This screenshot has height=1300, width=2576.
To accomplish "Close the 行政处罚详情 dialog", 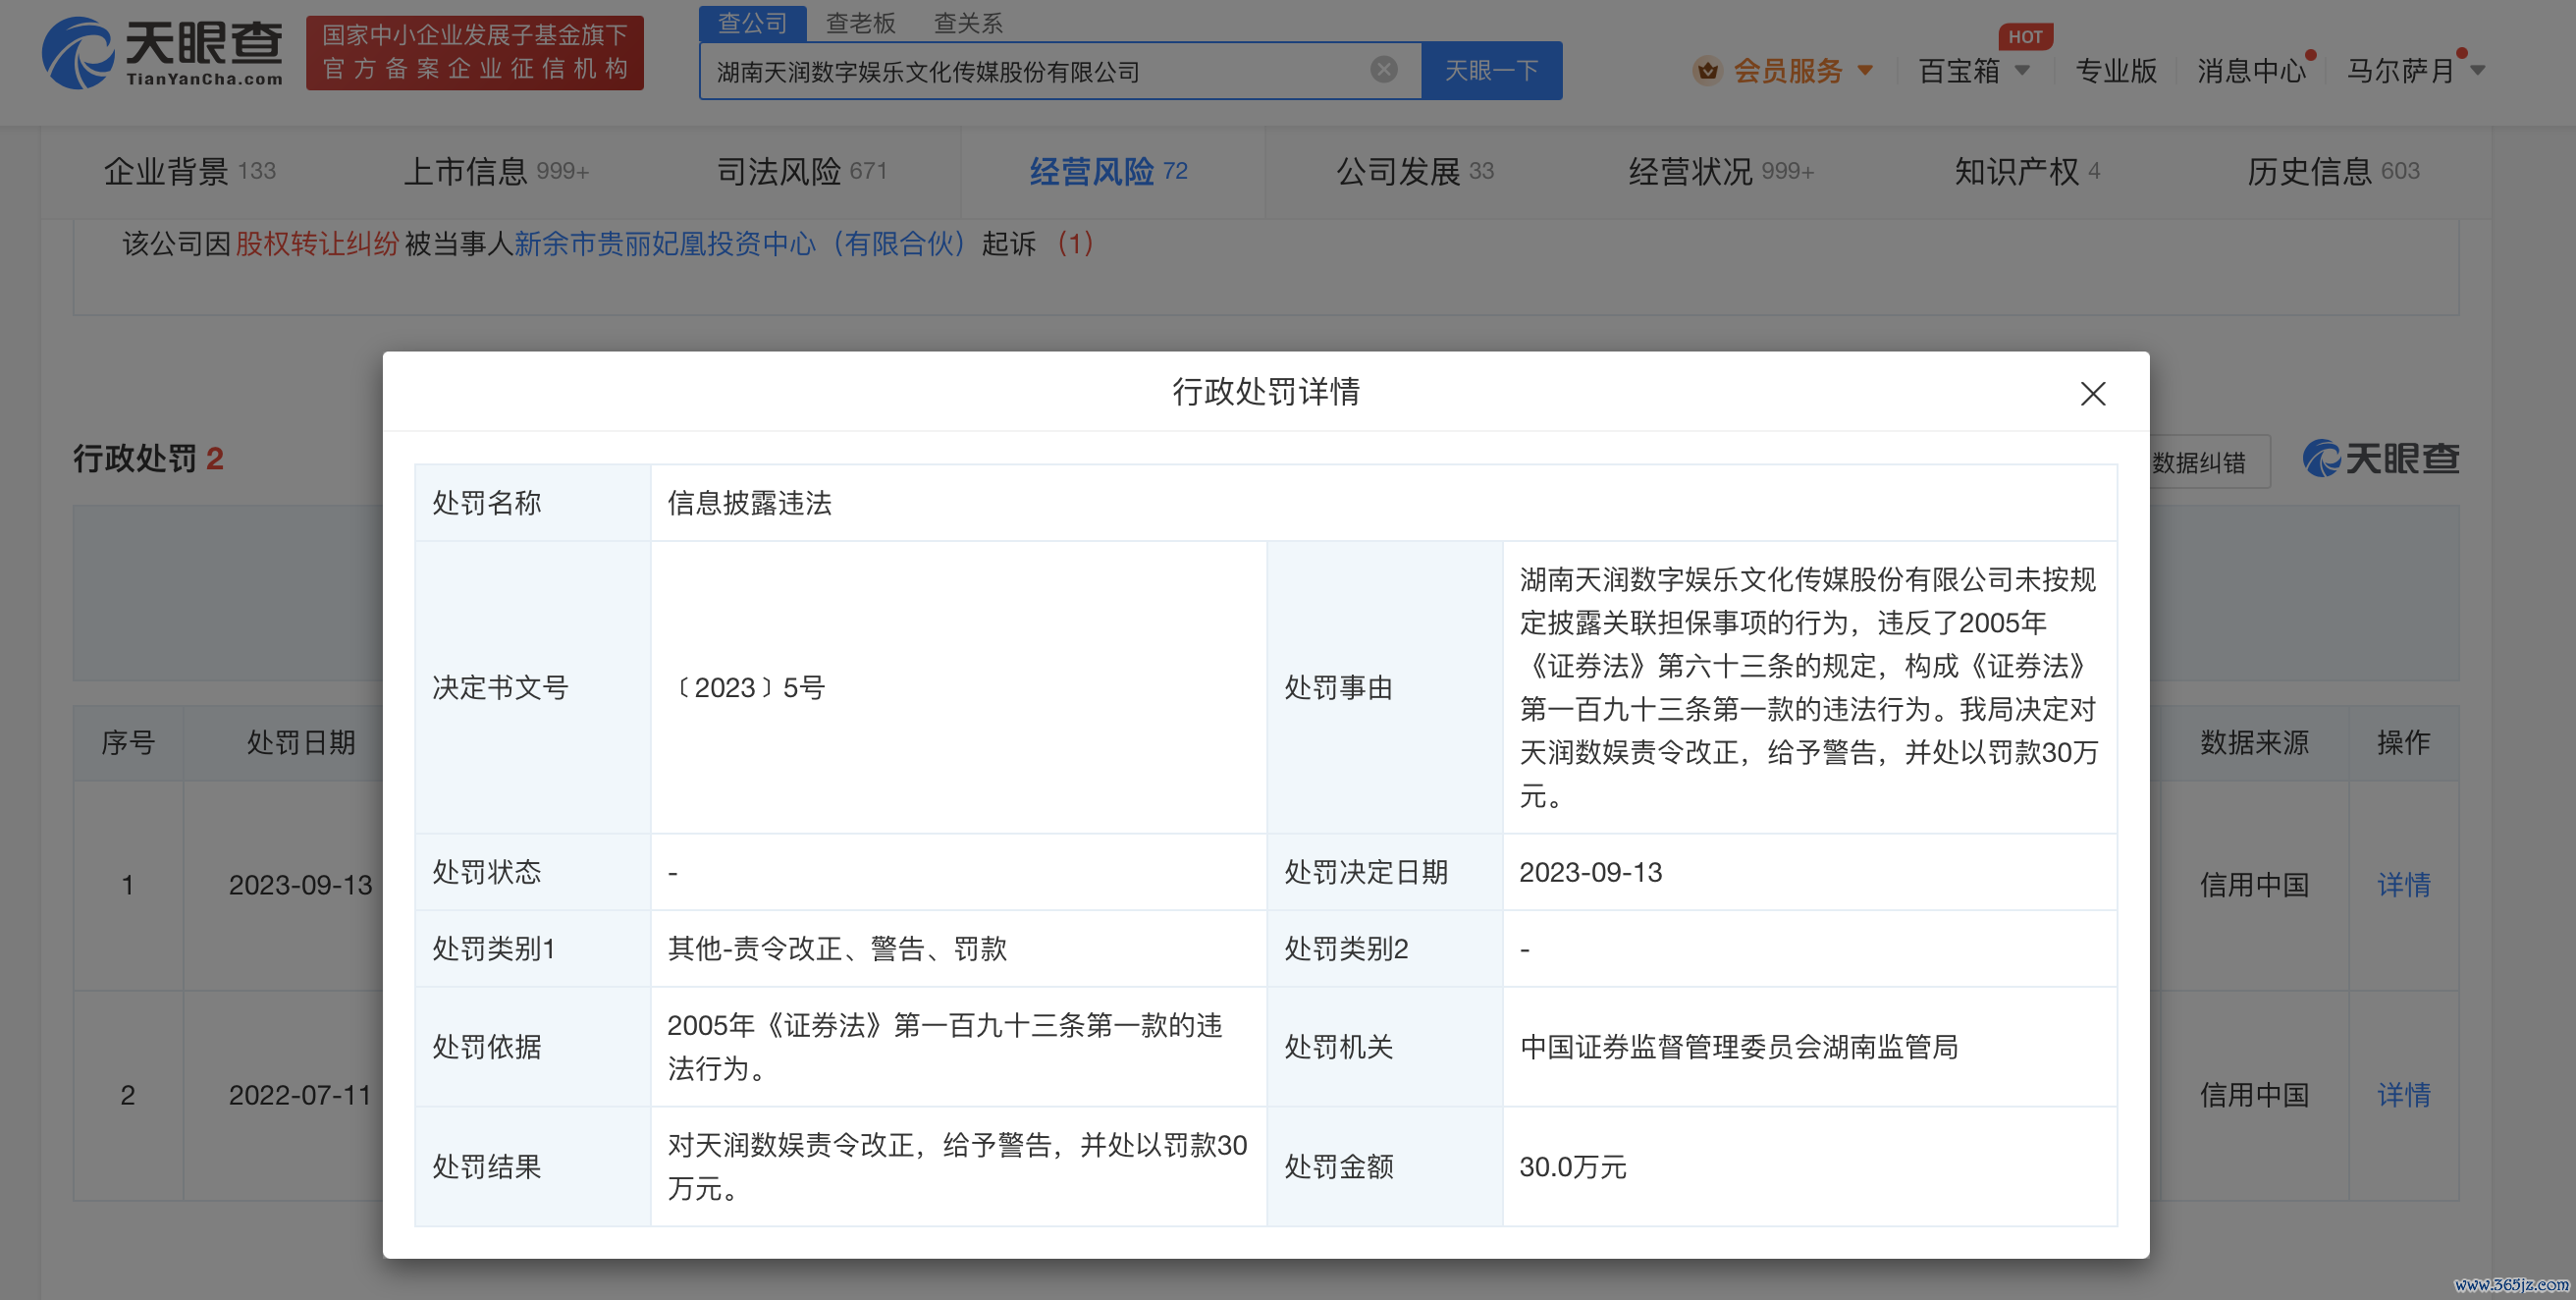I will point(2093,393).
